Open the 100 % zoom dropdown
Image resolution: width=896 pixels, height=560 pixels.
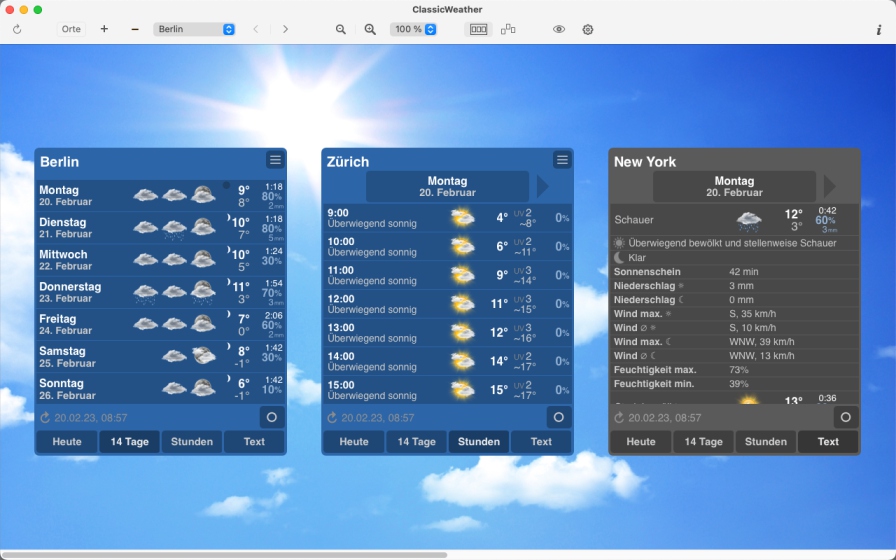coord(414,29)
